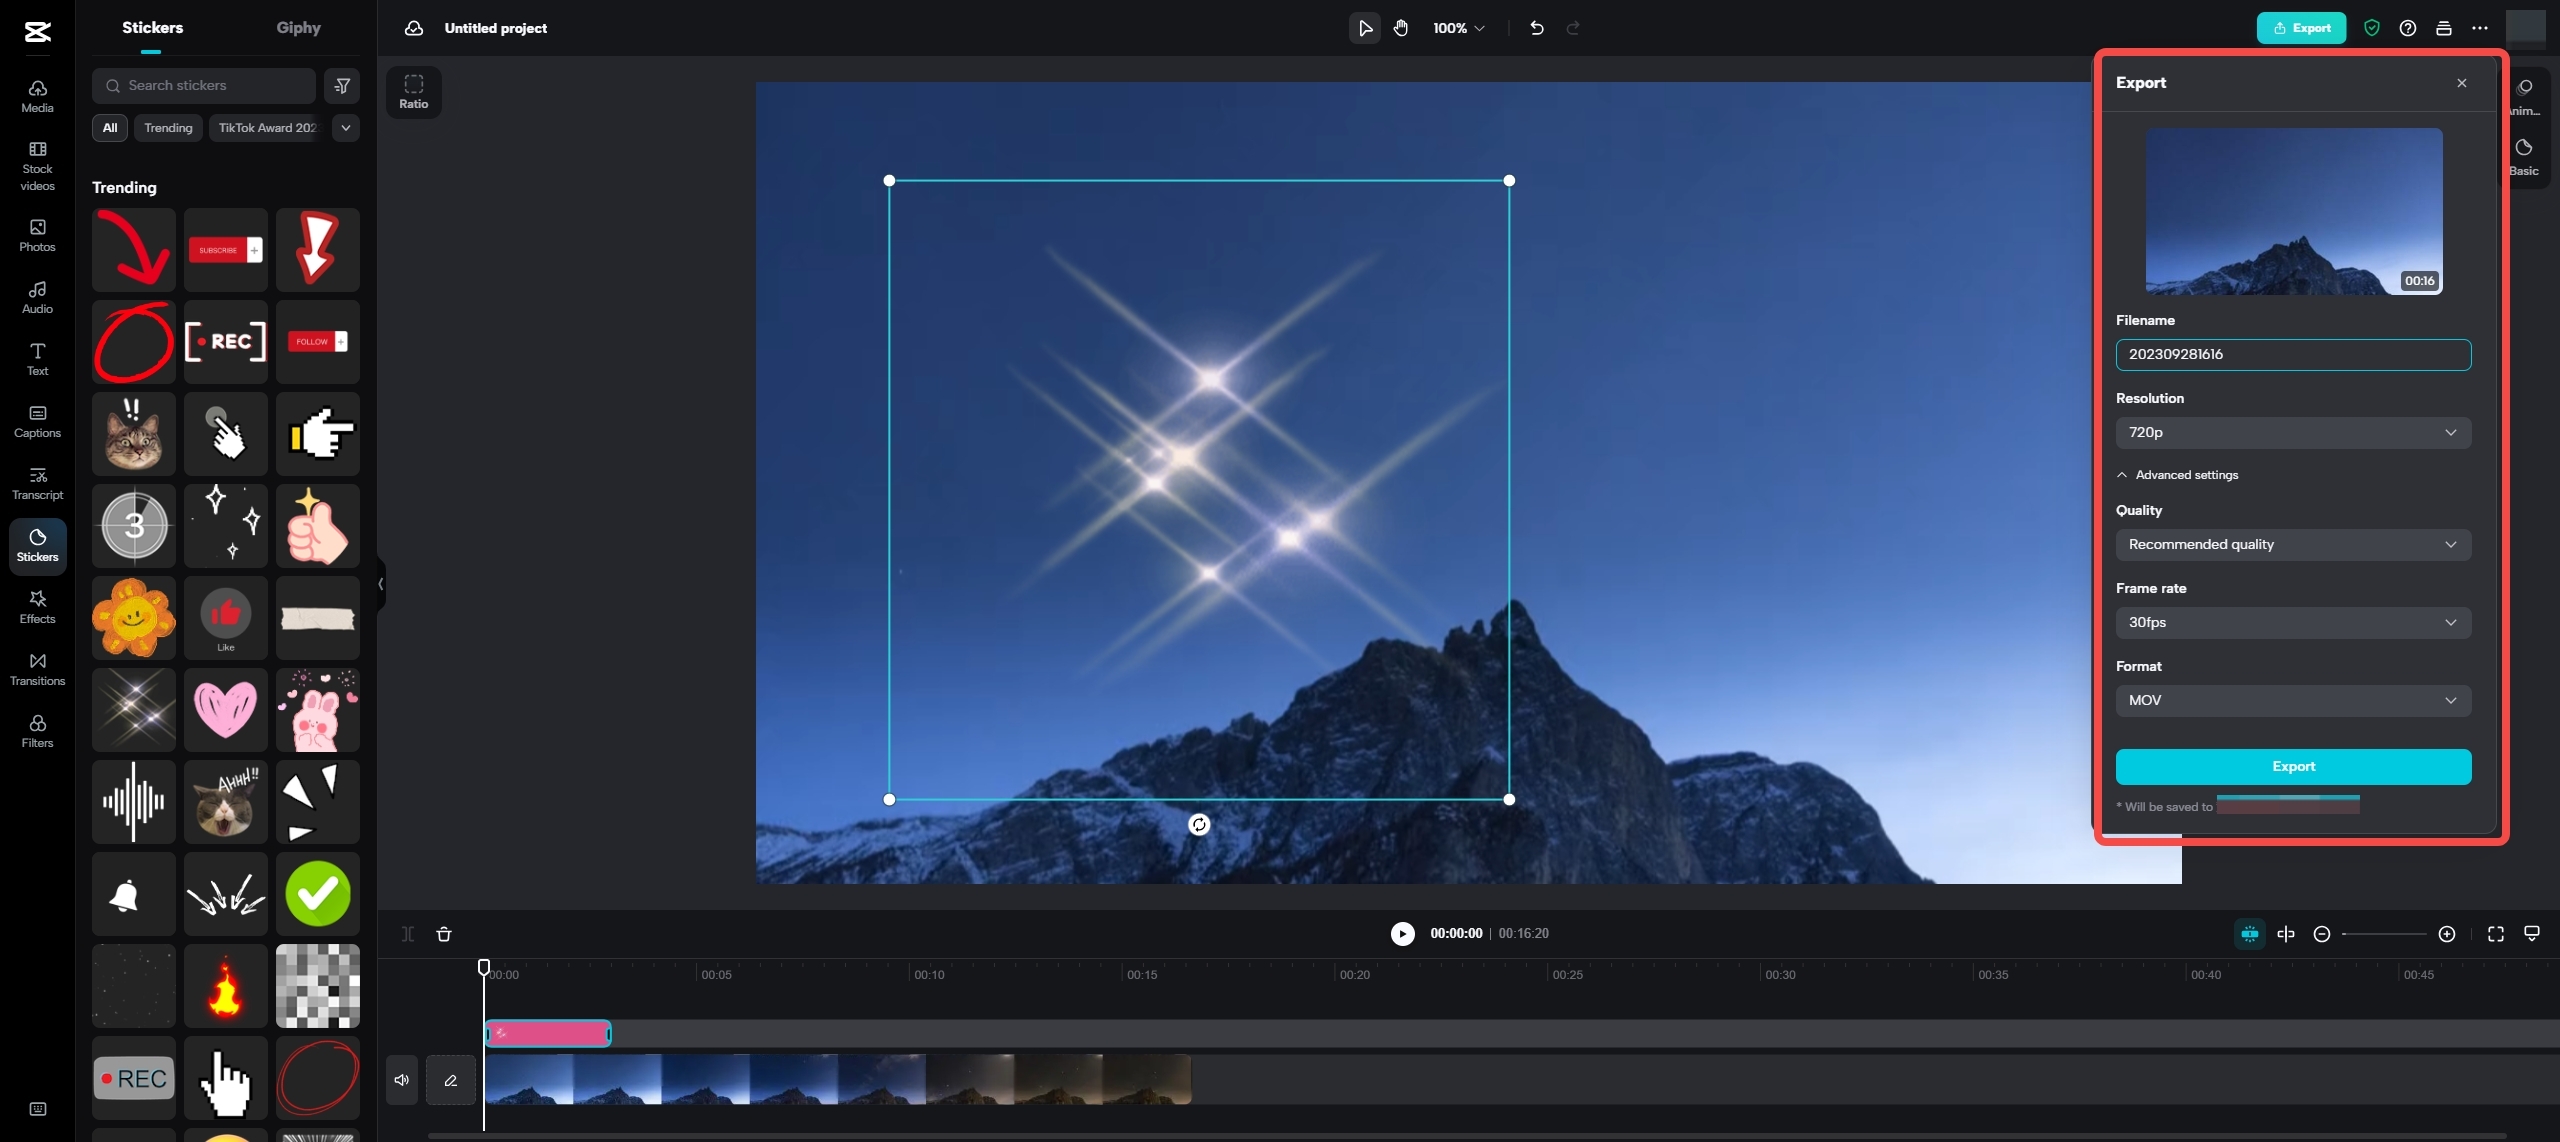Open the Format MOV dropdown

coord(2292,700)
